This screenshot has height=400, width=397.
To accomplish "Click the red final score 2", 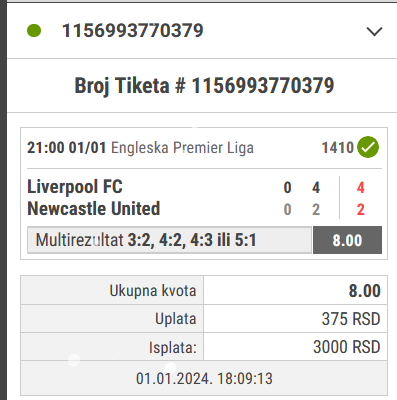I will pyautogui.click(x=360, y=210).
